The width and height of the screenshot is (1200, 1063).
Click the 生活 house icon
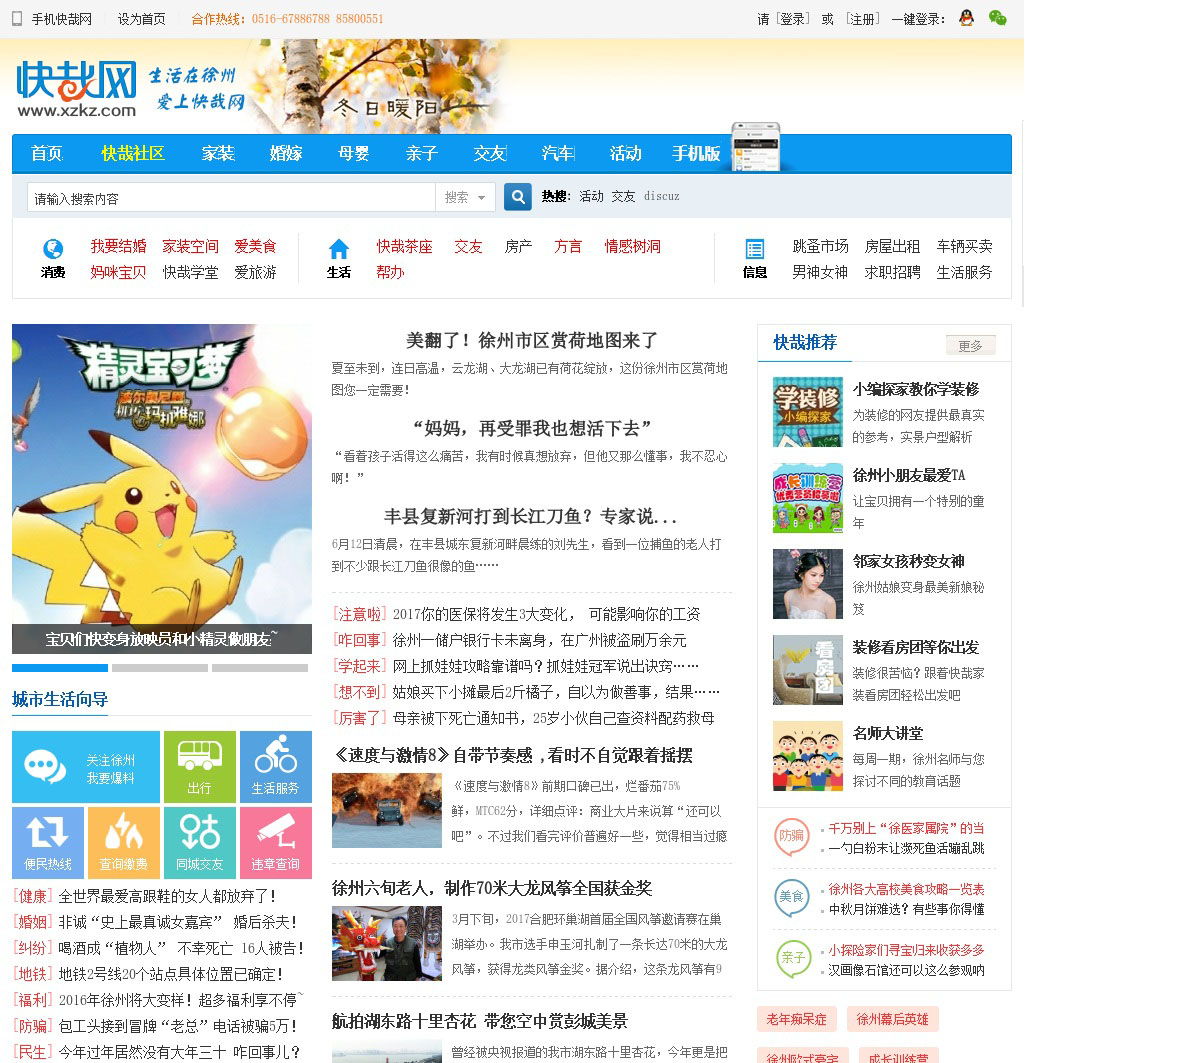point(339,248)
